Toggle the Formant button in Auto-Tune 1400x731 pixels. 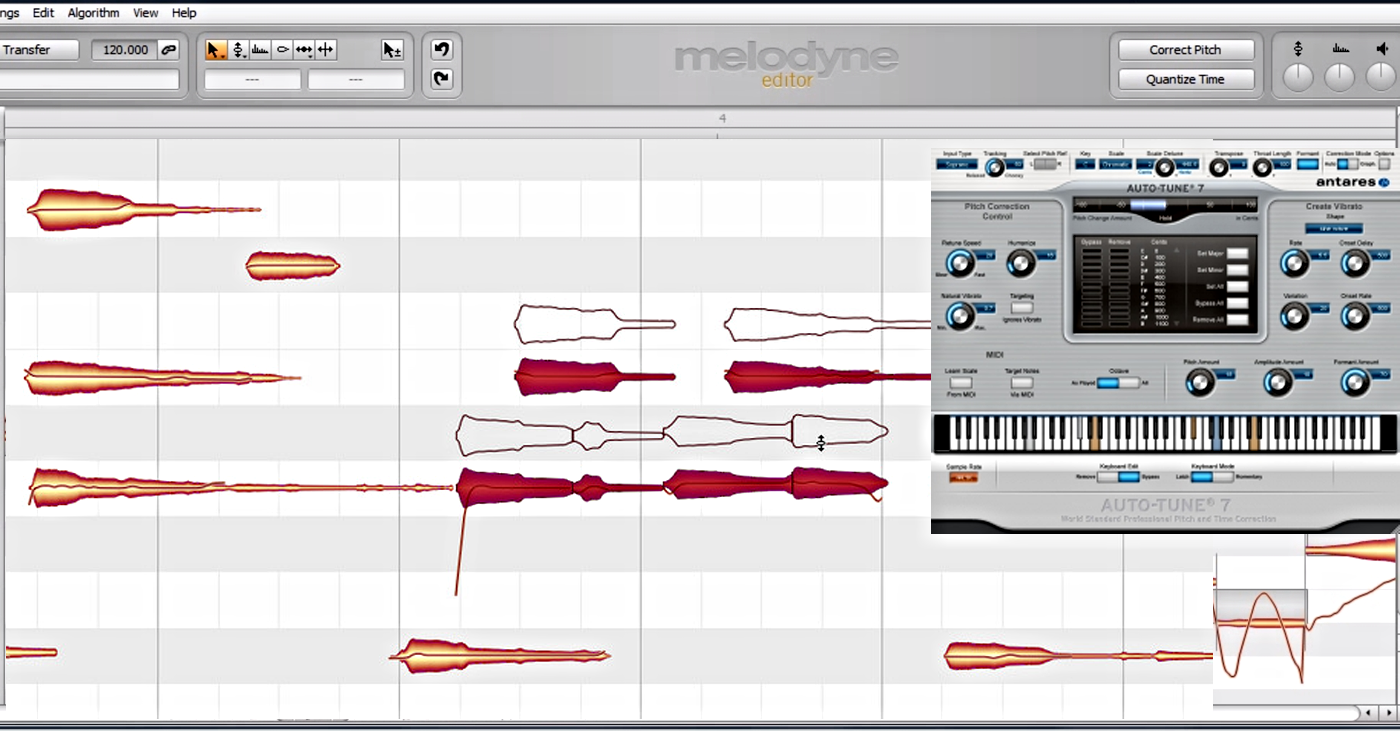coord(1308,164)
